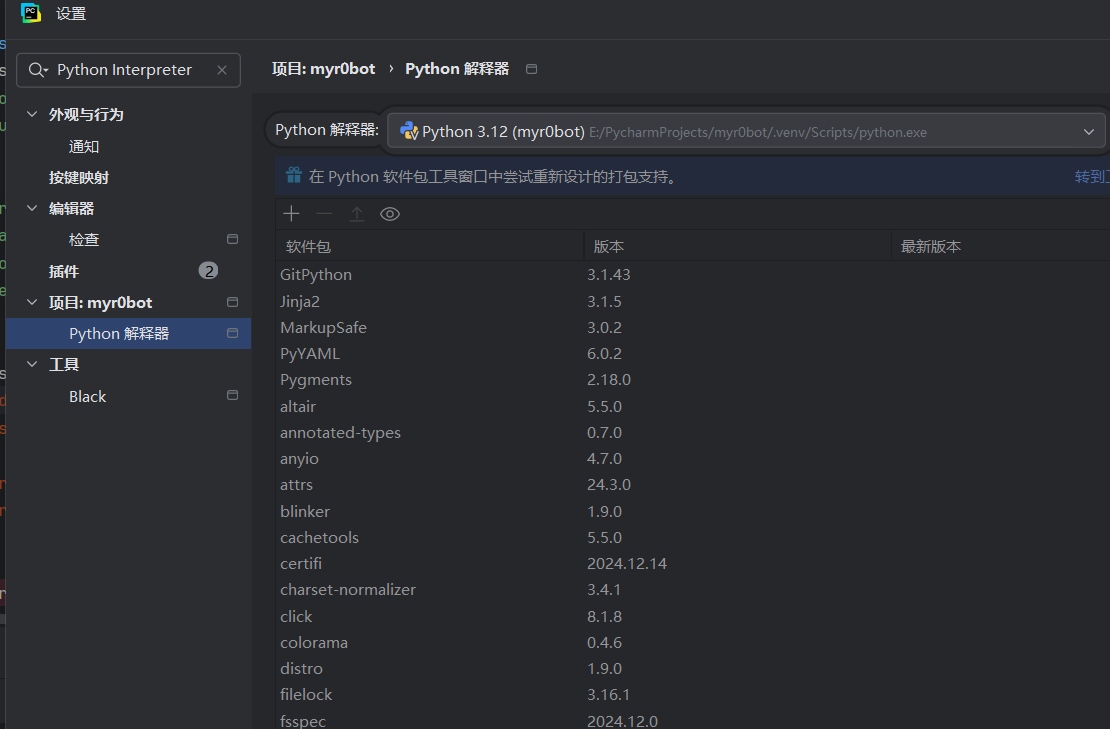Select the MarkupSafe package row
Image resolution: width=1110 pixels, height=729 pixels.
(692, 328)
